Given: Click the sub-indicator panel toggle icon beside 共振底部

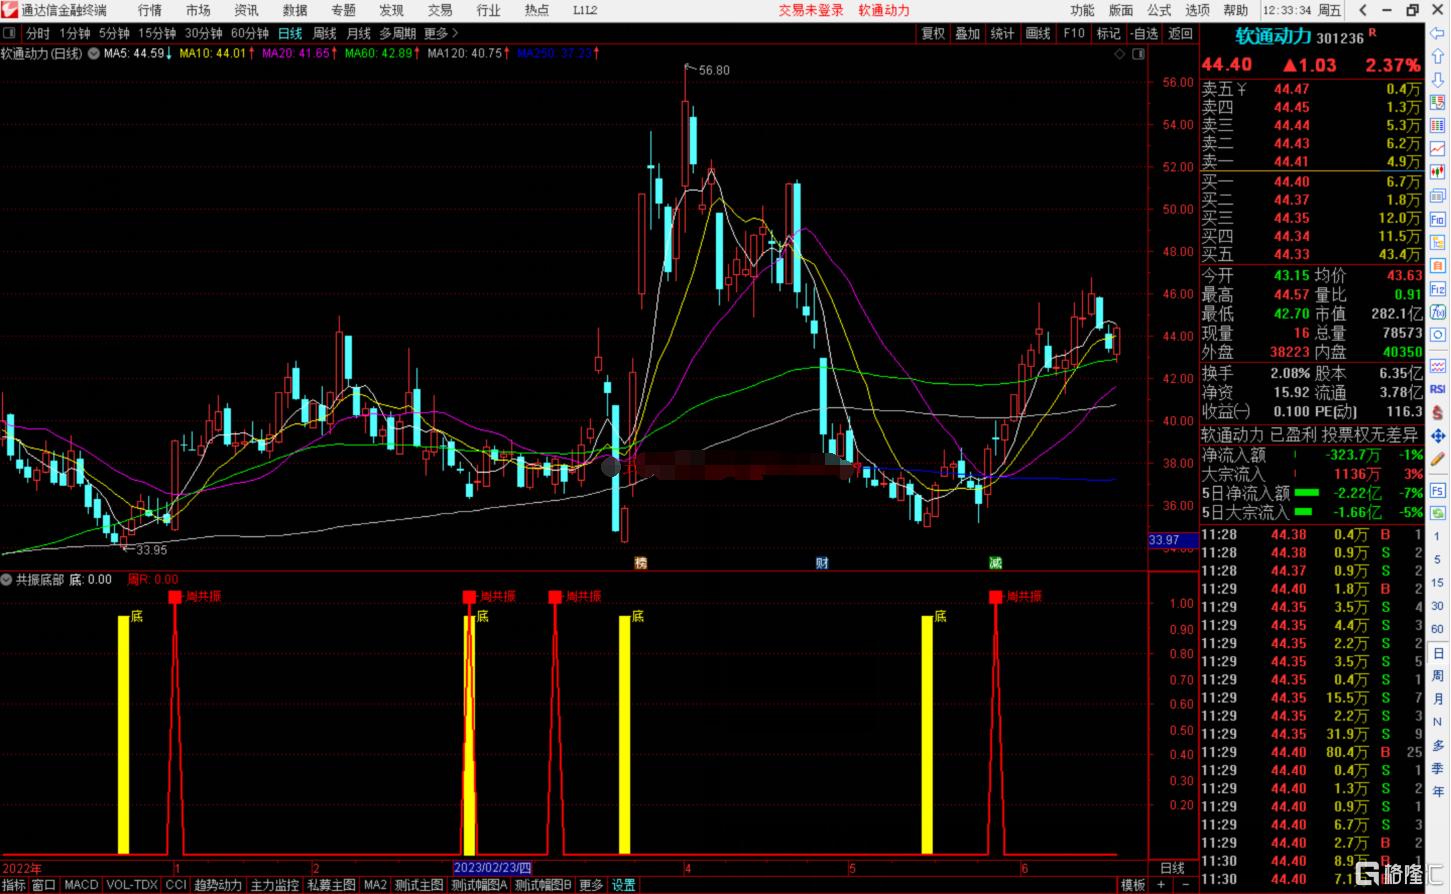Looking at the screenshot, I should (6, 579).
